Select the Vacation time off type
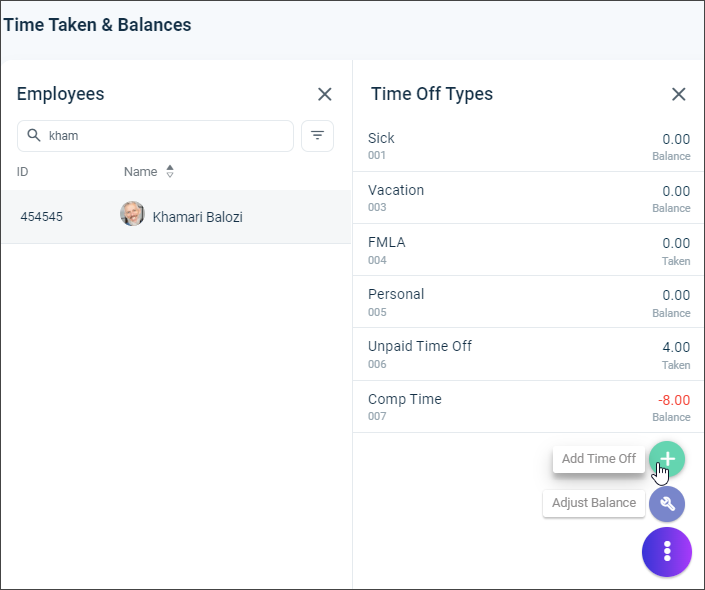Viewport: 705px width, 590px height. pos(528,198)
